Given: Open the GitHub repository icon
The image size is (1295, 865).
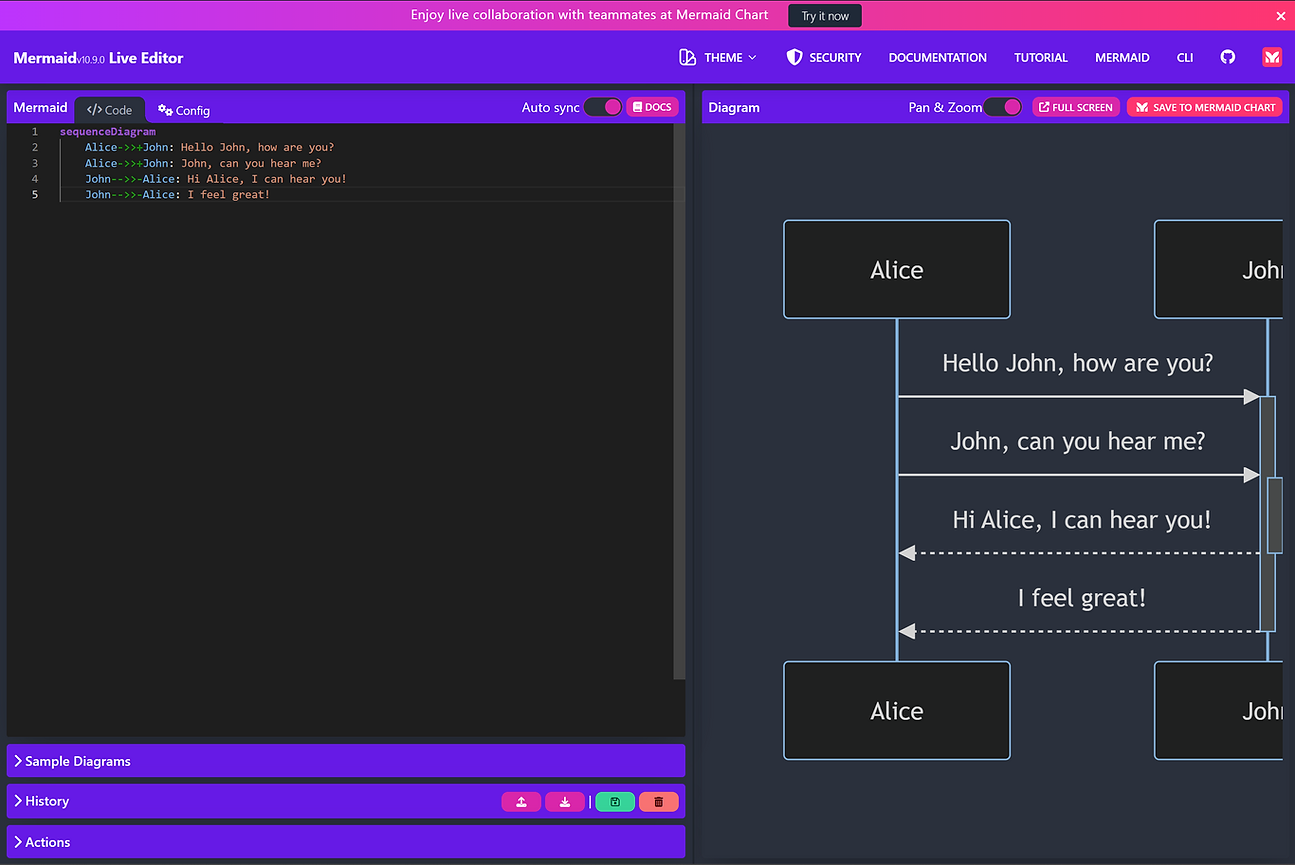Looking at the screenshot, I should [1228, 58].
